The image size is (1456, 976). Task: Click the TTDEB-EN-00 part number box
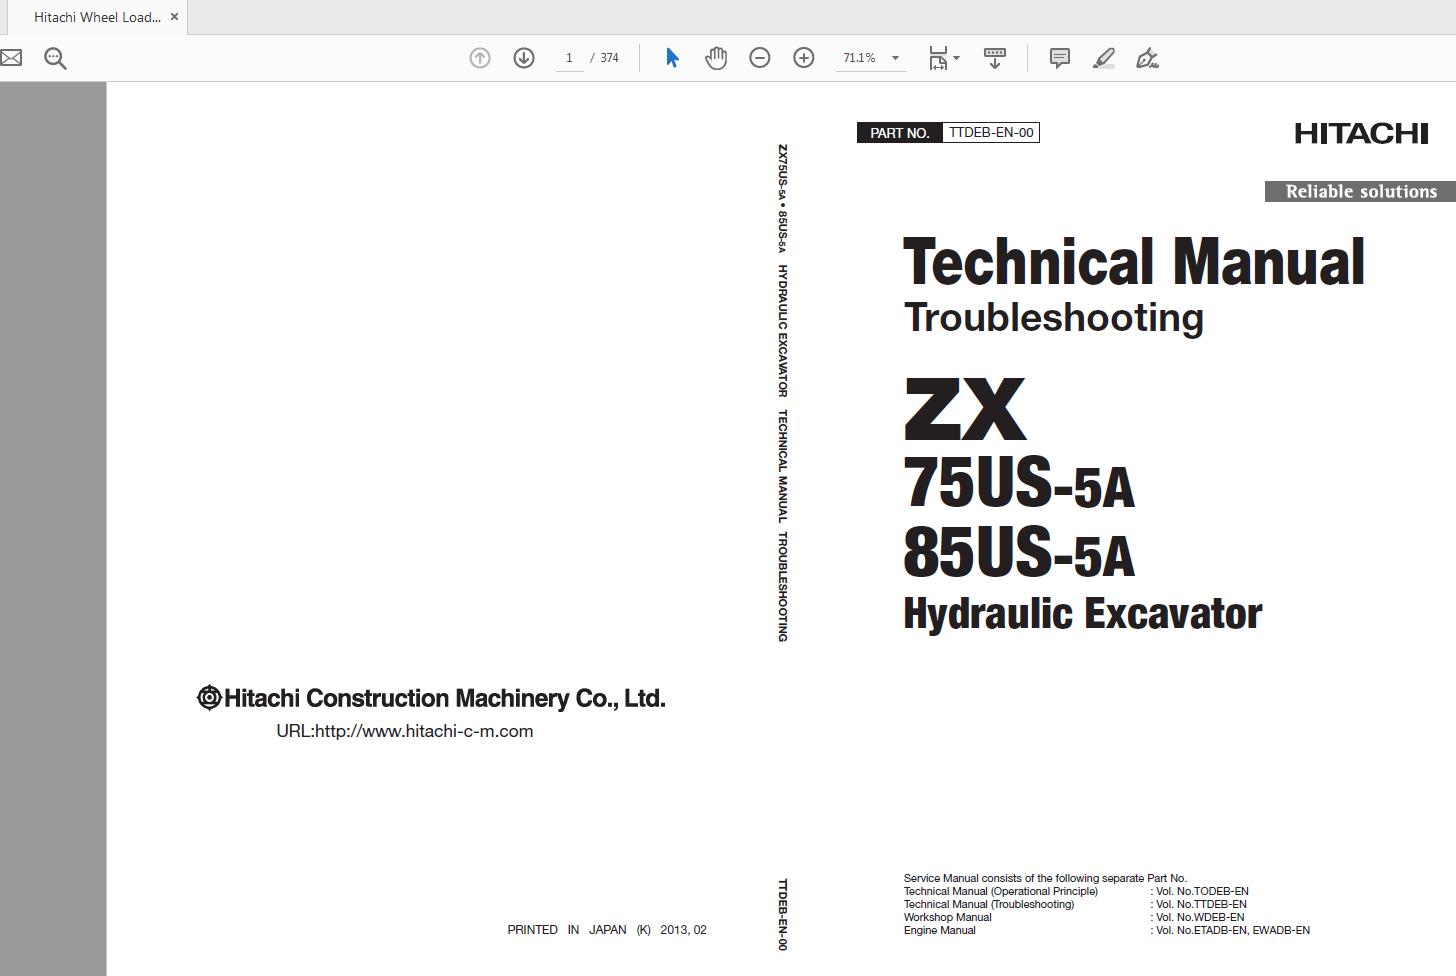point(990,132)
